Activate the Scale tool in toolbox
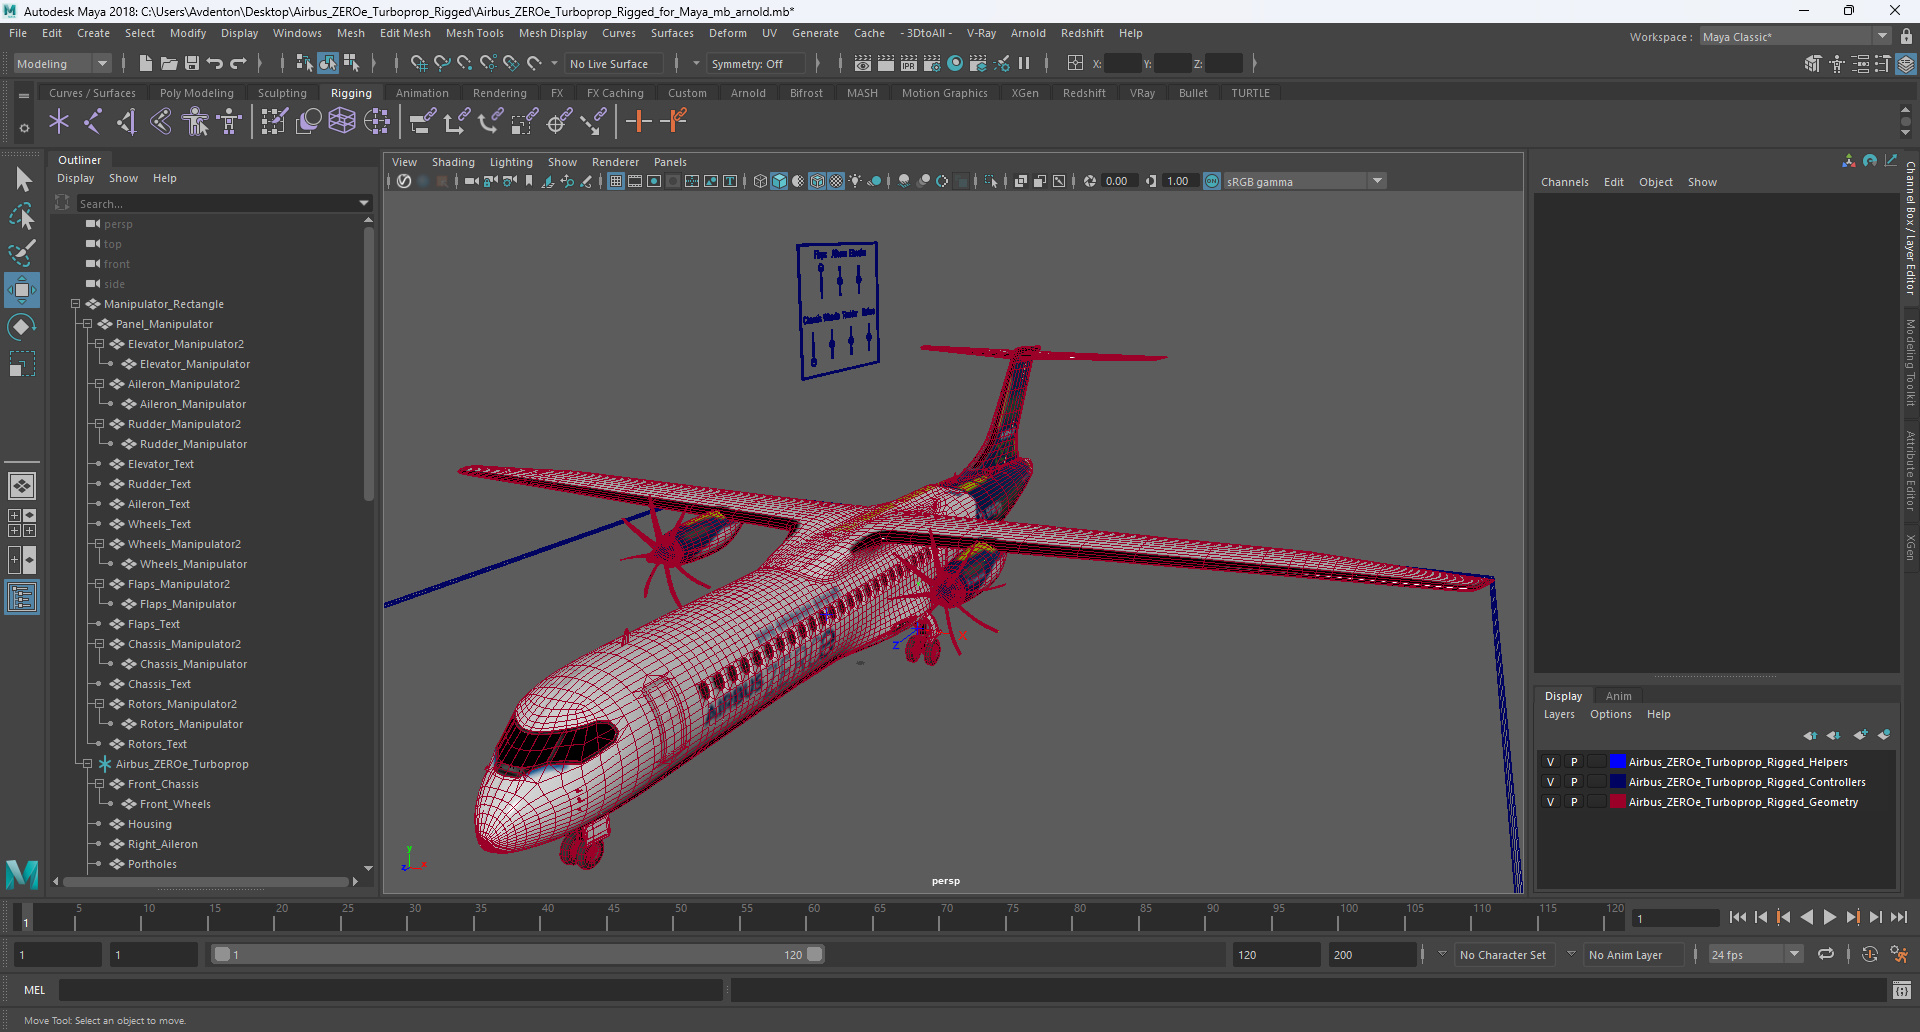The image size is (1920, 1032). tap(22, 364)
